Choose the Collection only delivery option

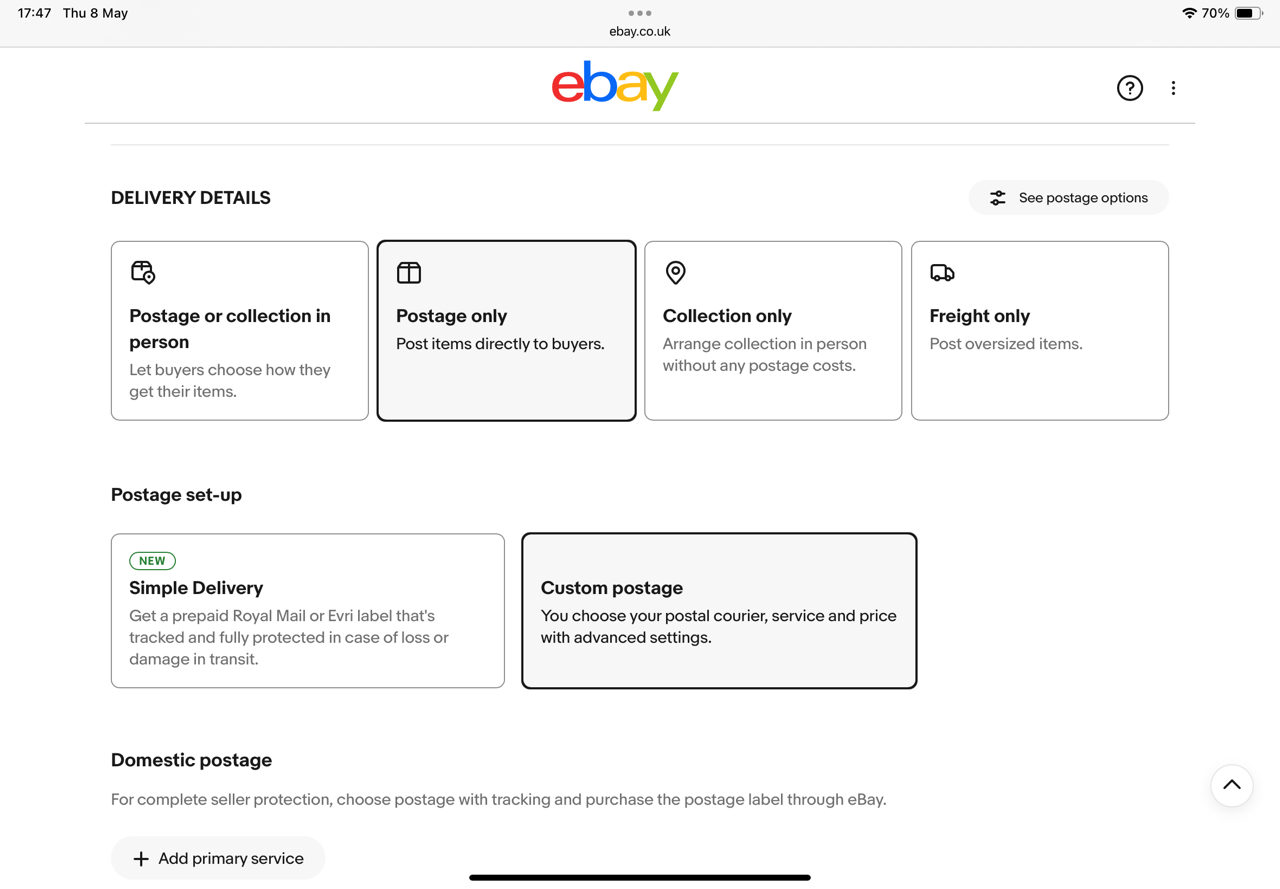[773, 330]
